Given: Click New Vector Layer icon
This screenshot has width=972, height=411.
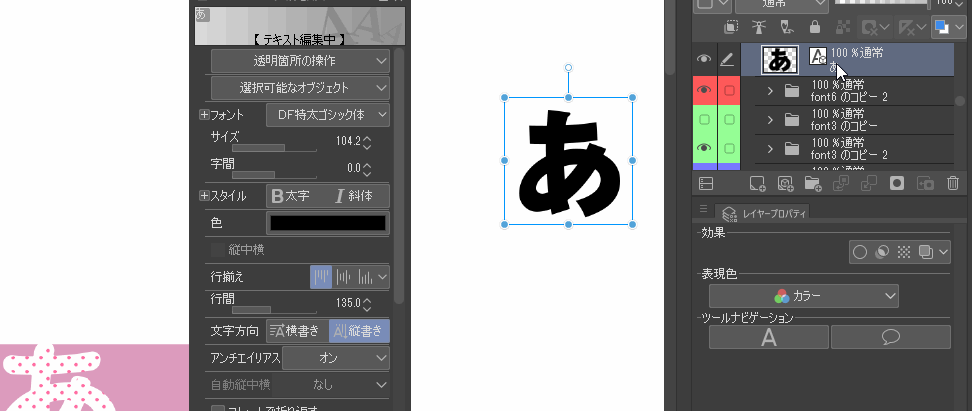Looking at the screenshot, I should (785, 183).
